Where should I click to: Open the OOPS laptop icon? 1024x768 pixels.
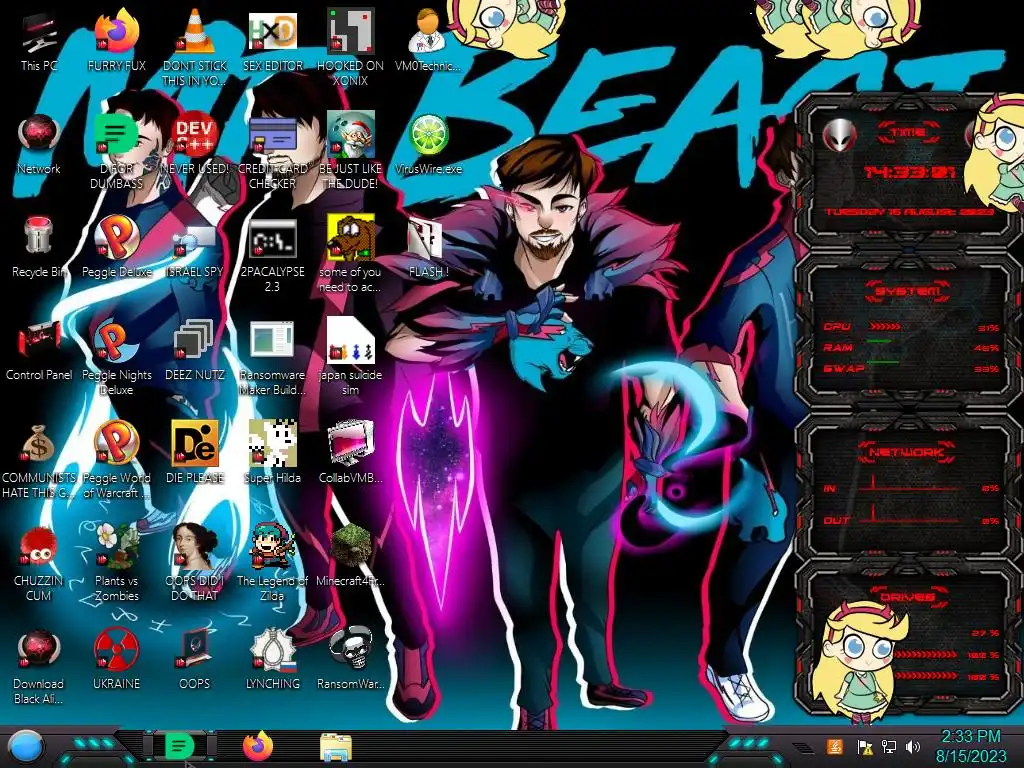(194, 660)
